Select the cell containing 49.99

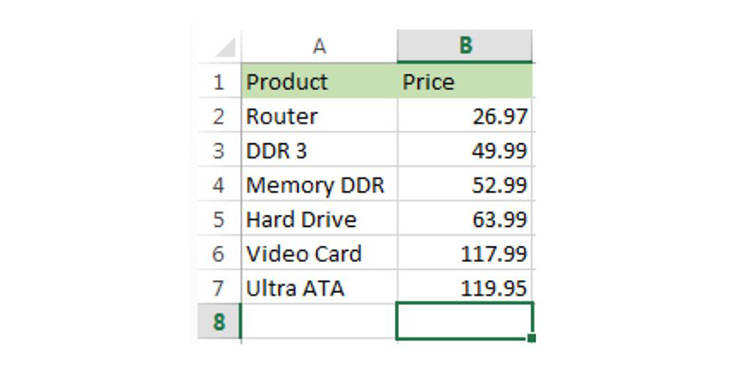[x=464, y=150]
